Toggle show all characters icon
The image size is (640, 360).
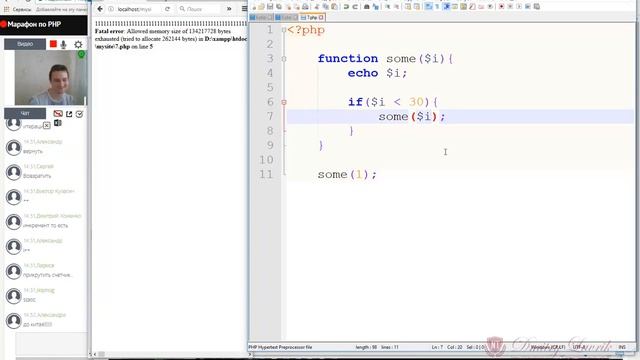click(x=437, y=7)
